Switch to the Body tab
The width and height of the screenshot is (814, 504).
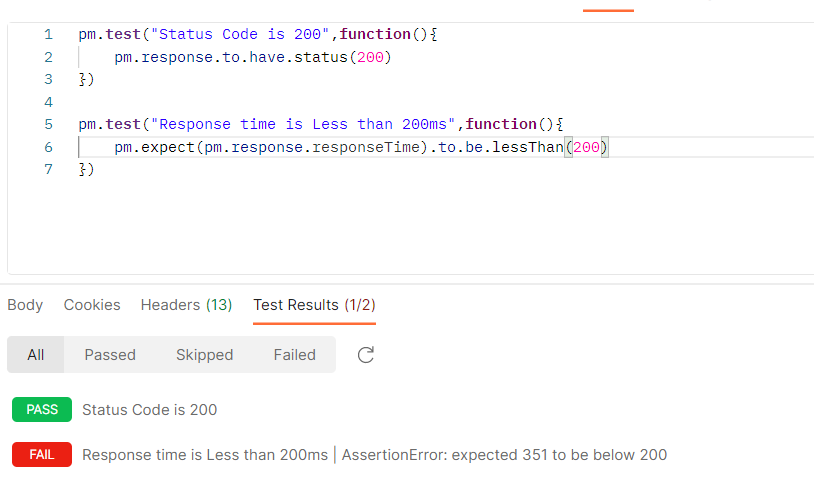coord(25,305)
